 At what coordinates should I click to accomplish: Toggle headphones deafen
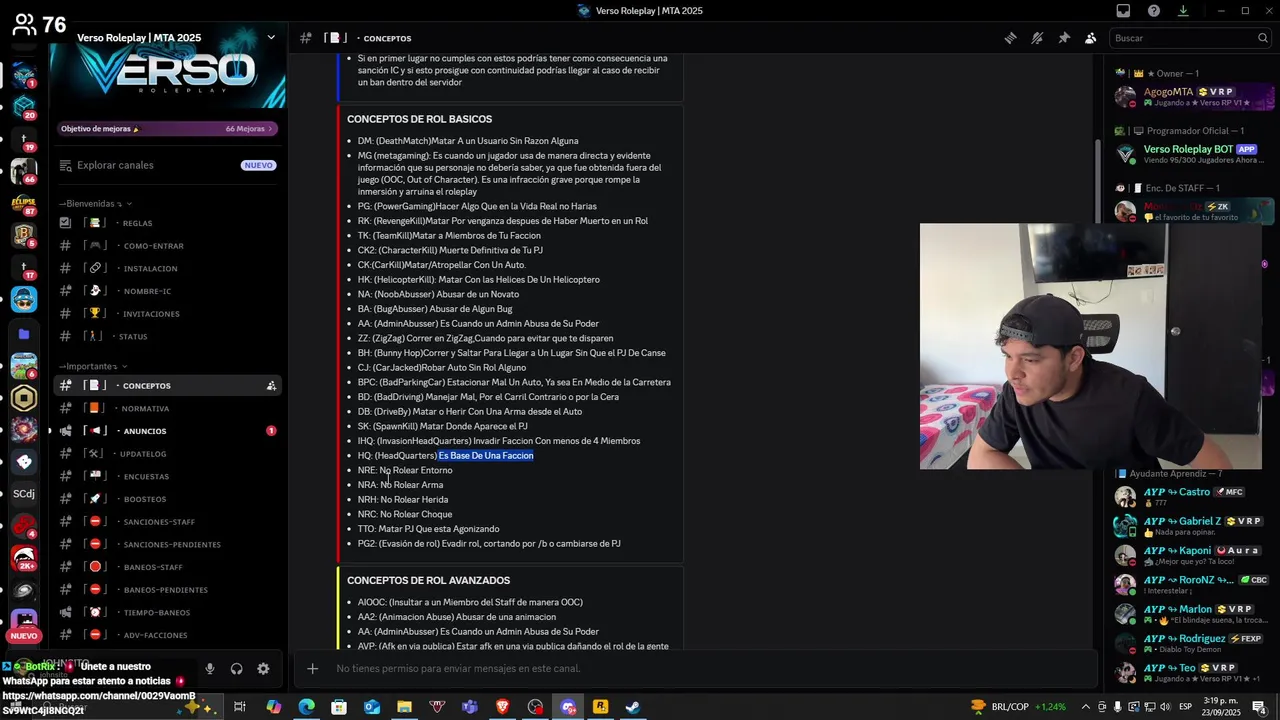click(x=237, y=669)
